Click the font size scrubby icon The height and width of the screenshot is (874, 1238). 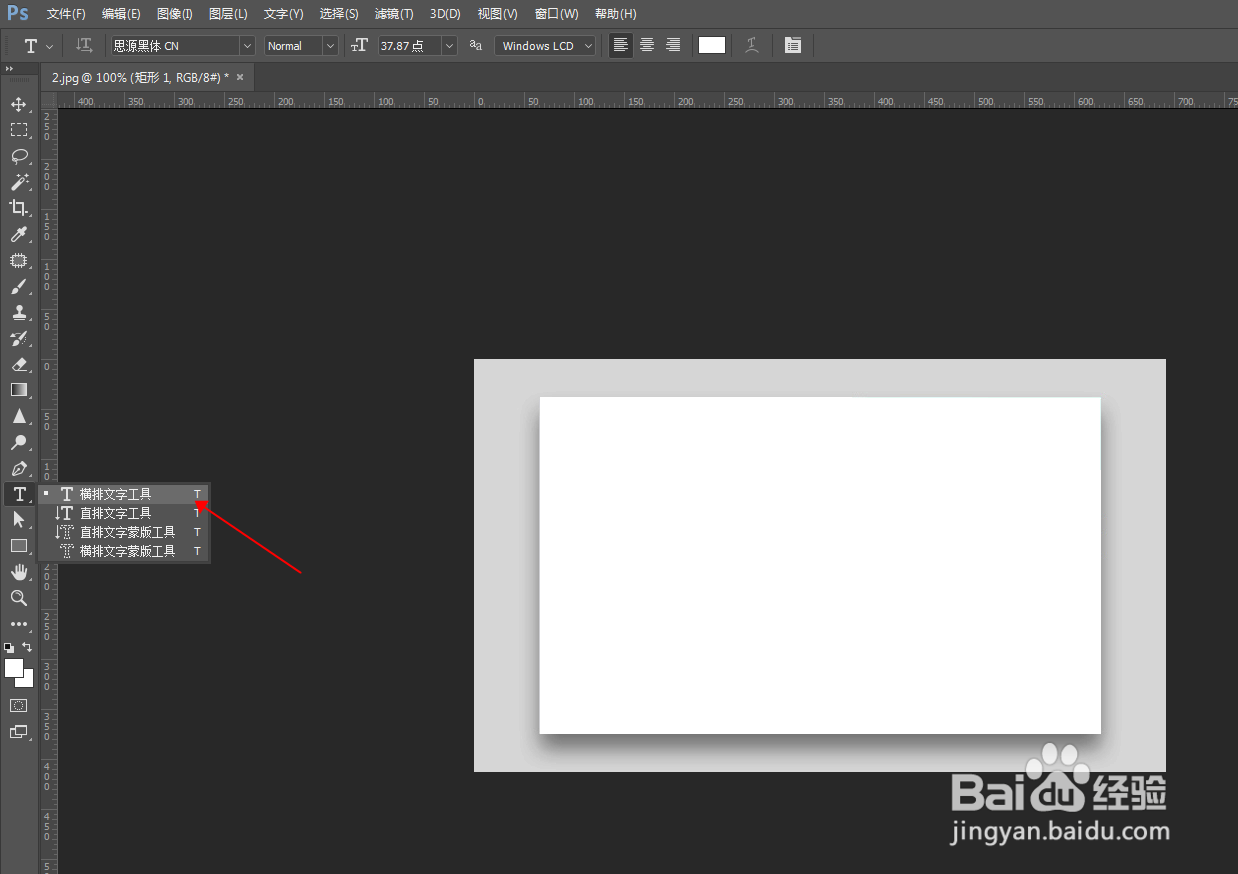click(x=360, y=46)
